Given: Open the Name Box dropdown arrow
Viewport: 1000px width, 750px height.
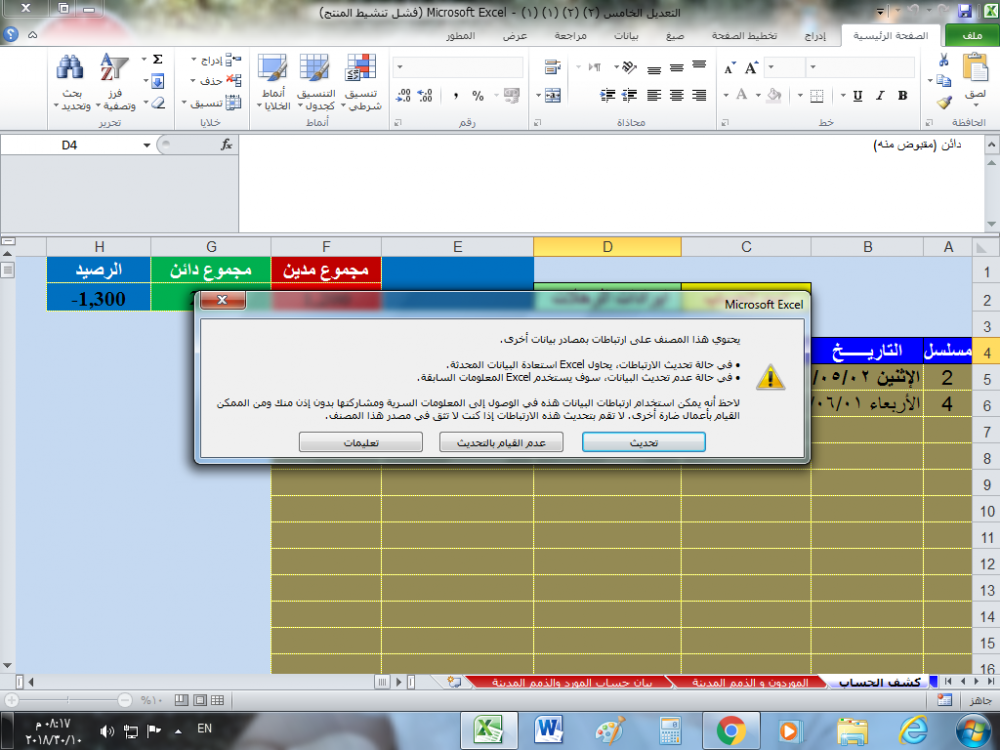Looking at the screenshot, I should pyautogui.click(x=147, y=145).
